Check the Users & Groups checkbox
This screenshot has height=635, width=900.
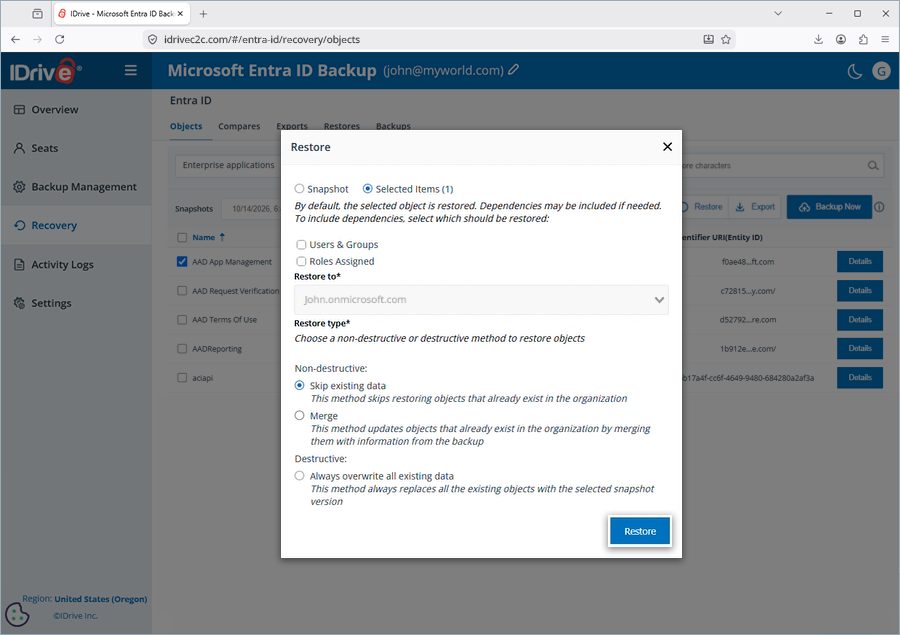[x=301, y=245]
